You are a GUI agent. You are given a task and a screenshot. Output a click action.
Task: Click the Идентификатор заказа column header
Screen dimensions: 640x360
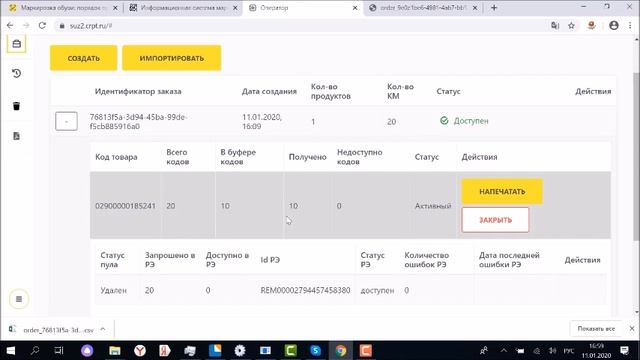point(138,91)
